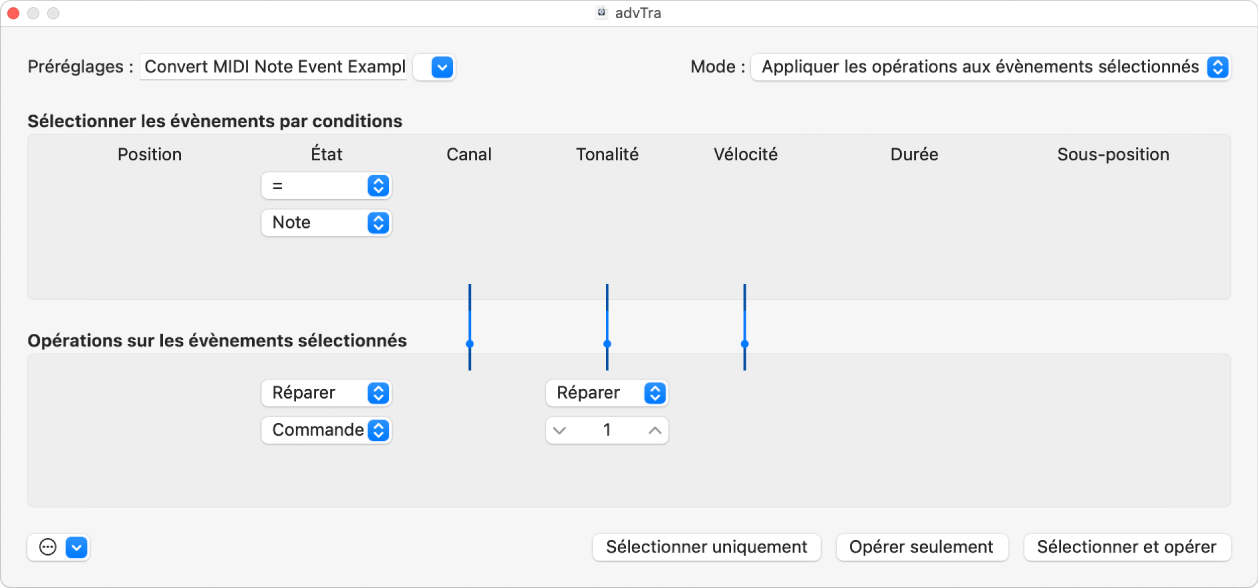Image resolution: width=1258 pixels, height=588 pixels.
Task: Open the État equals operator dropdown
Action: pos(326,185)
